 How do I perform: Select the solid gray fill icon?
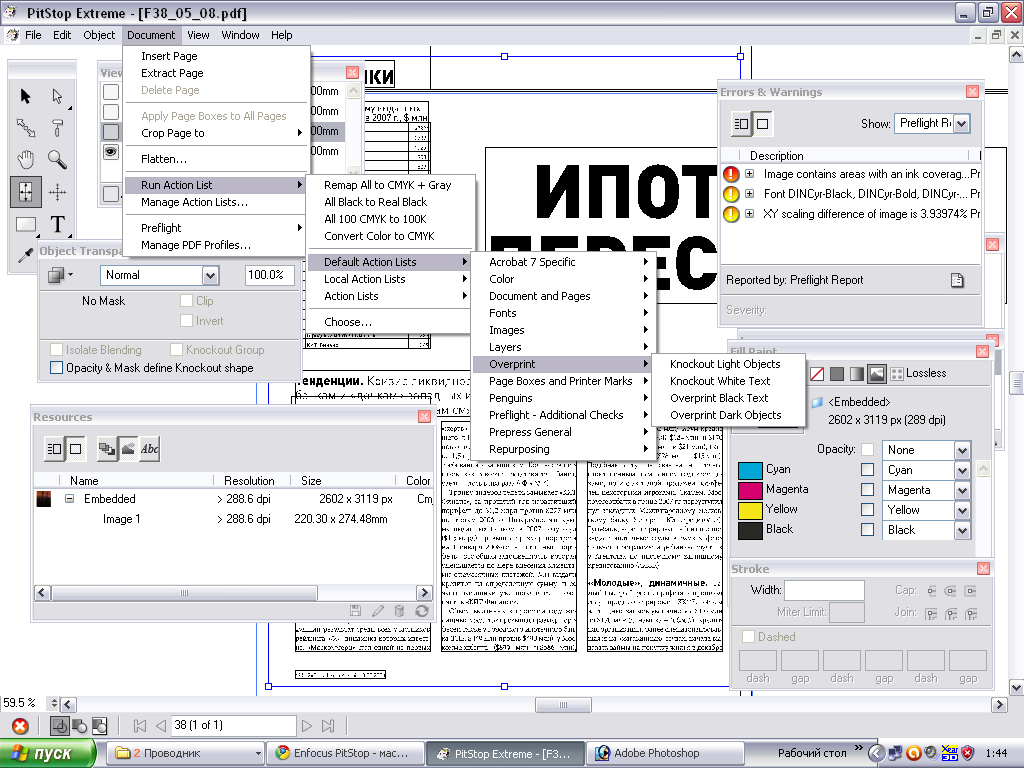[837, 374]
